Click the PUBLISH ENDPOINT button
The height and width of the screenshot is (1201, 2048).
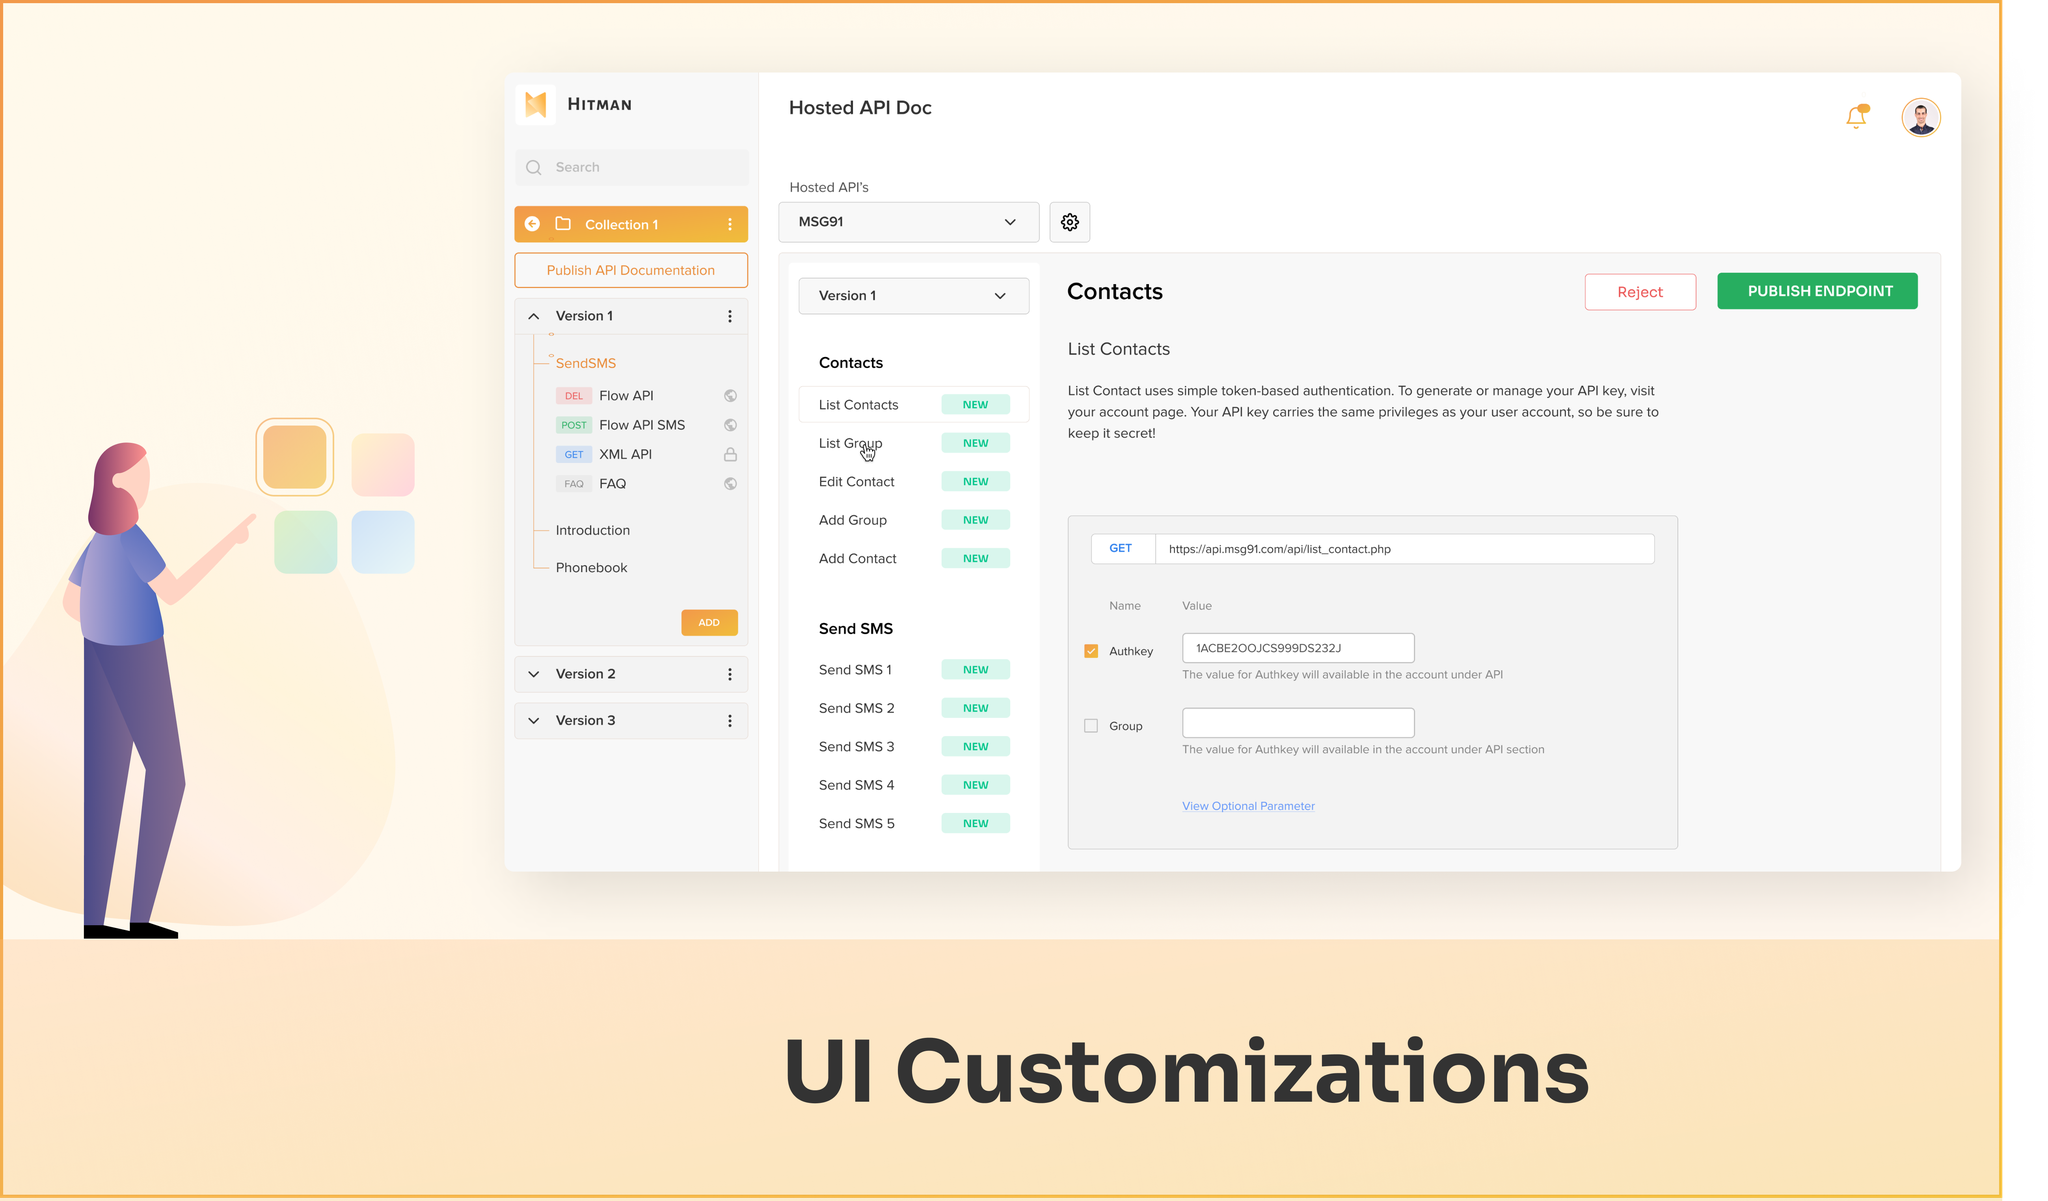1817,291
